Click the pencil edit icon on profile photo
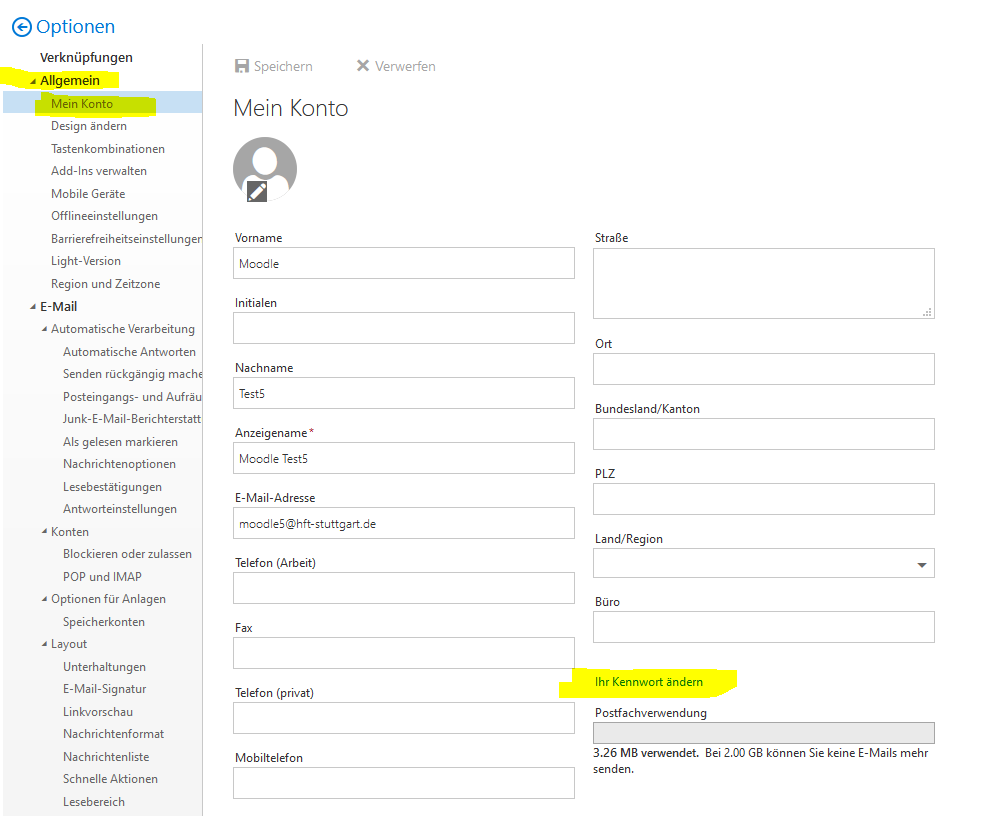Screen dimensions: 983x816 pos(257,190)
